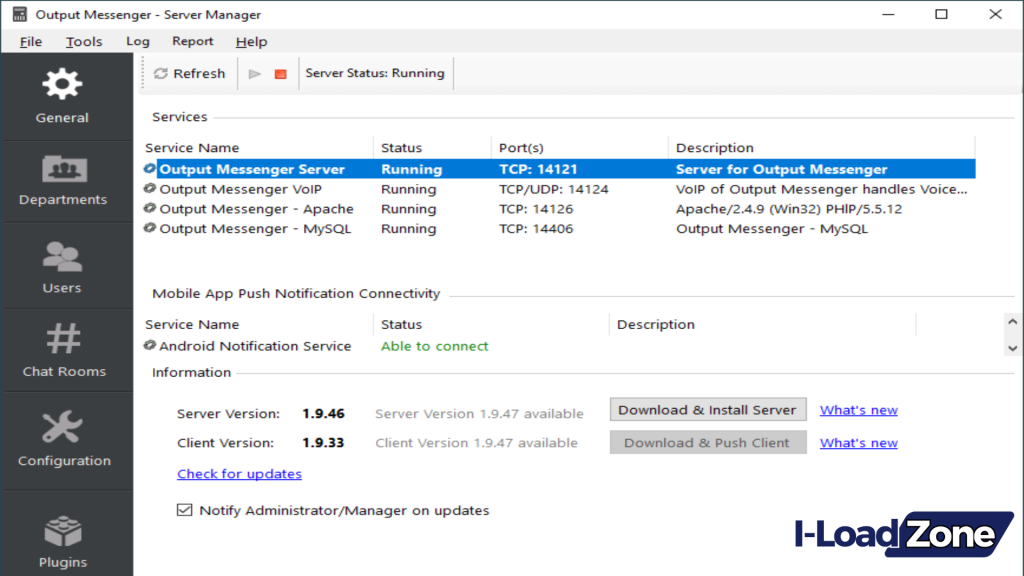Click the TCP: 14406 port cell
This screenshot has height=576, width=1024.
pos(536,229)
